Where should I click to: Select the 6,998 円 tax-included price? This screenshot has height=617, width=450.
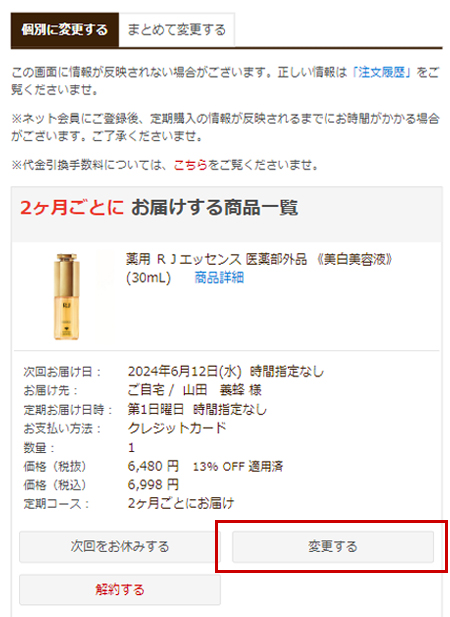[x=153, y=485]
